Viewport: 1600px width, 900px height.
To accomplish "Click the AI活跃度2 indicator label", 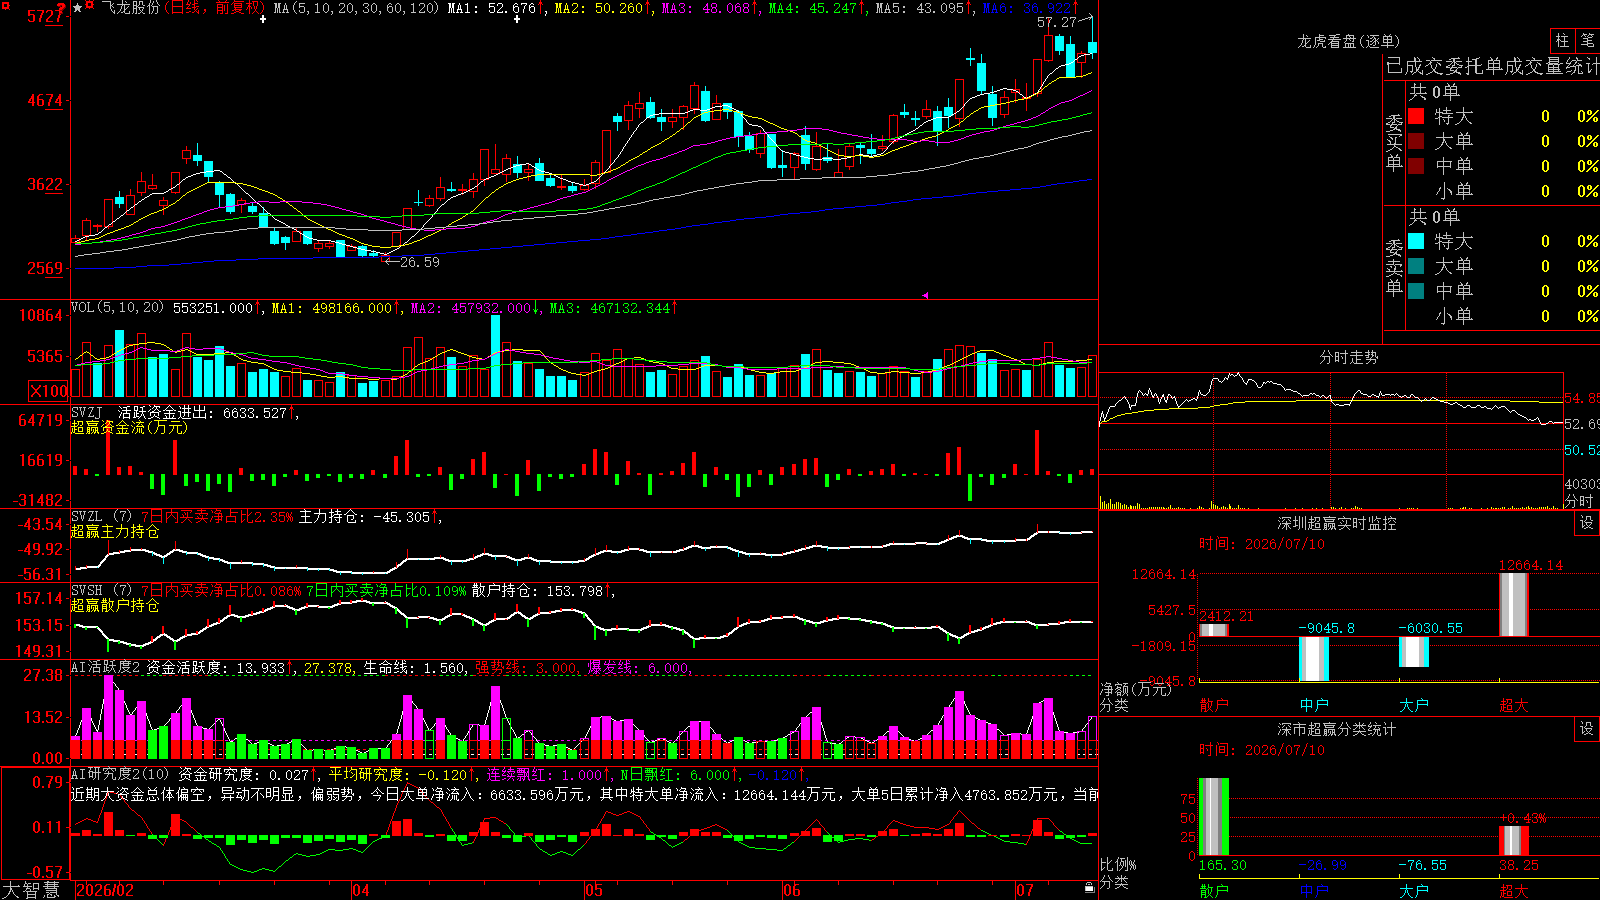I will click(x=106, y=668).
